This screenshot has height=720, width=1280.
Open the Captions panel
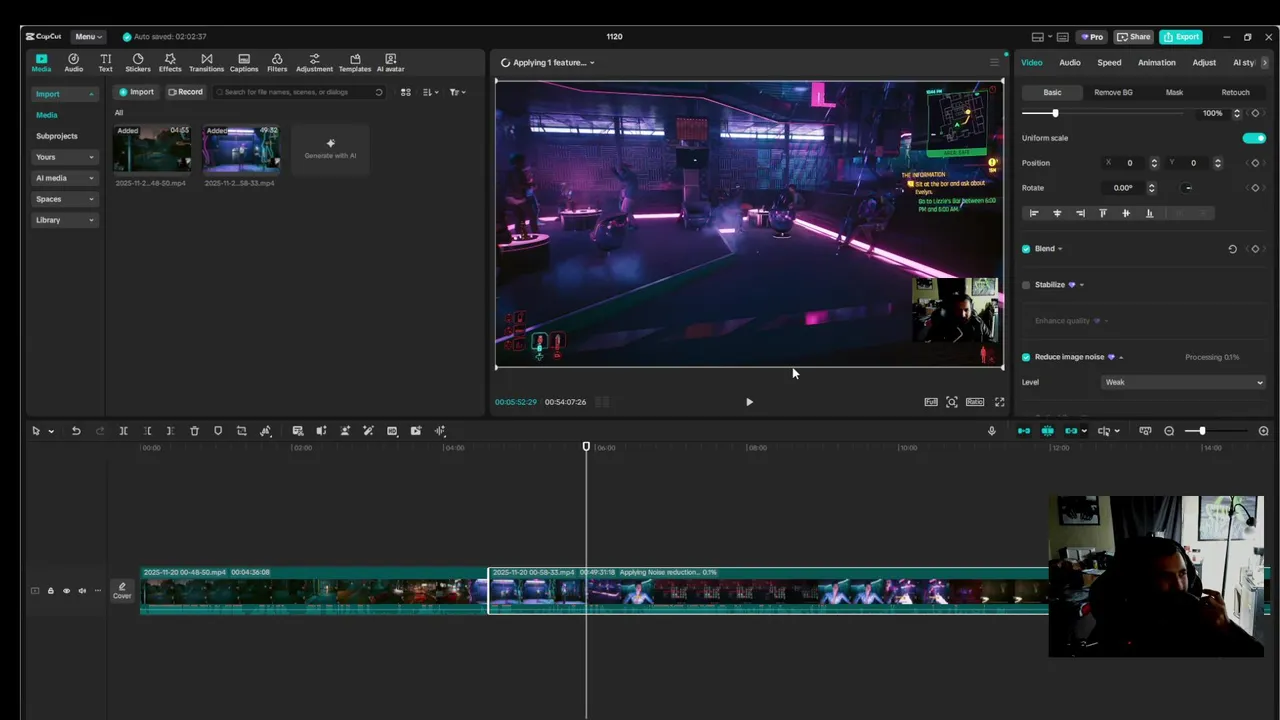click(244, 63)
